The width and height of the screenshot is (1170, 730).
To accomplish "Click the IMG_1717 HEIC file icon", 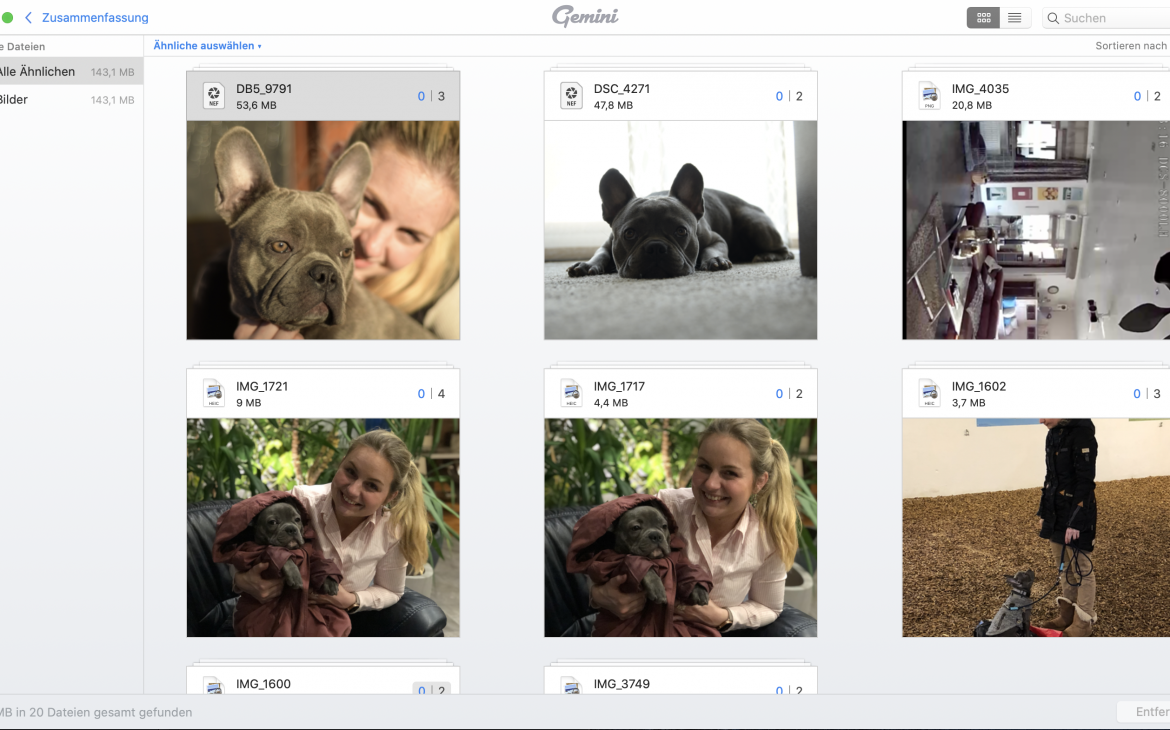I will [x=572, y=393].
